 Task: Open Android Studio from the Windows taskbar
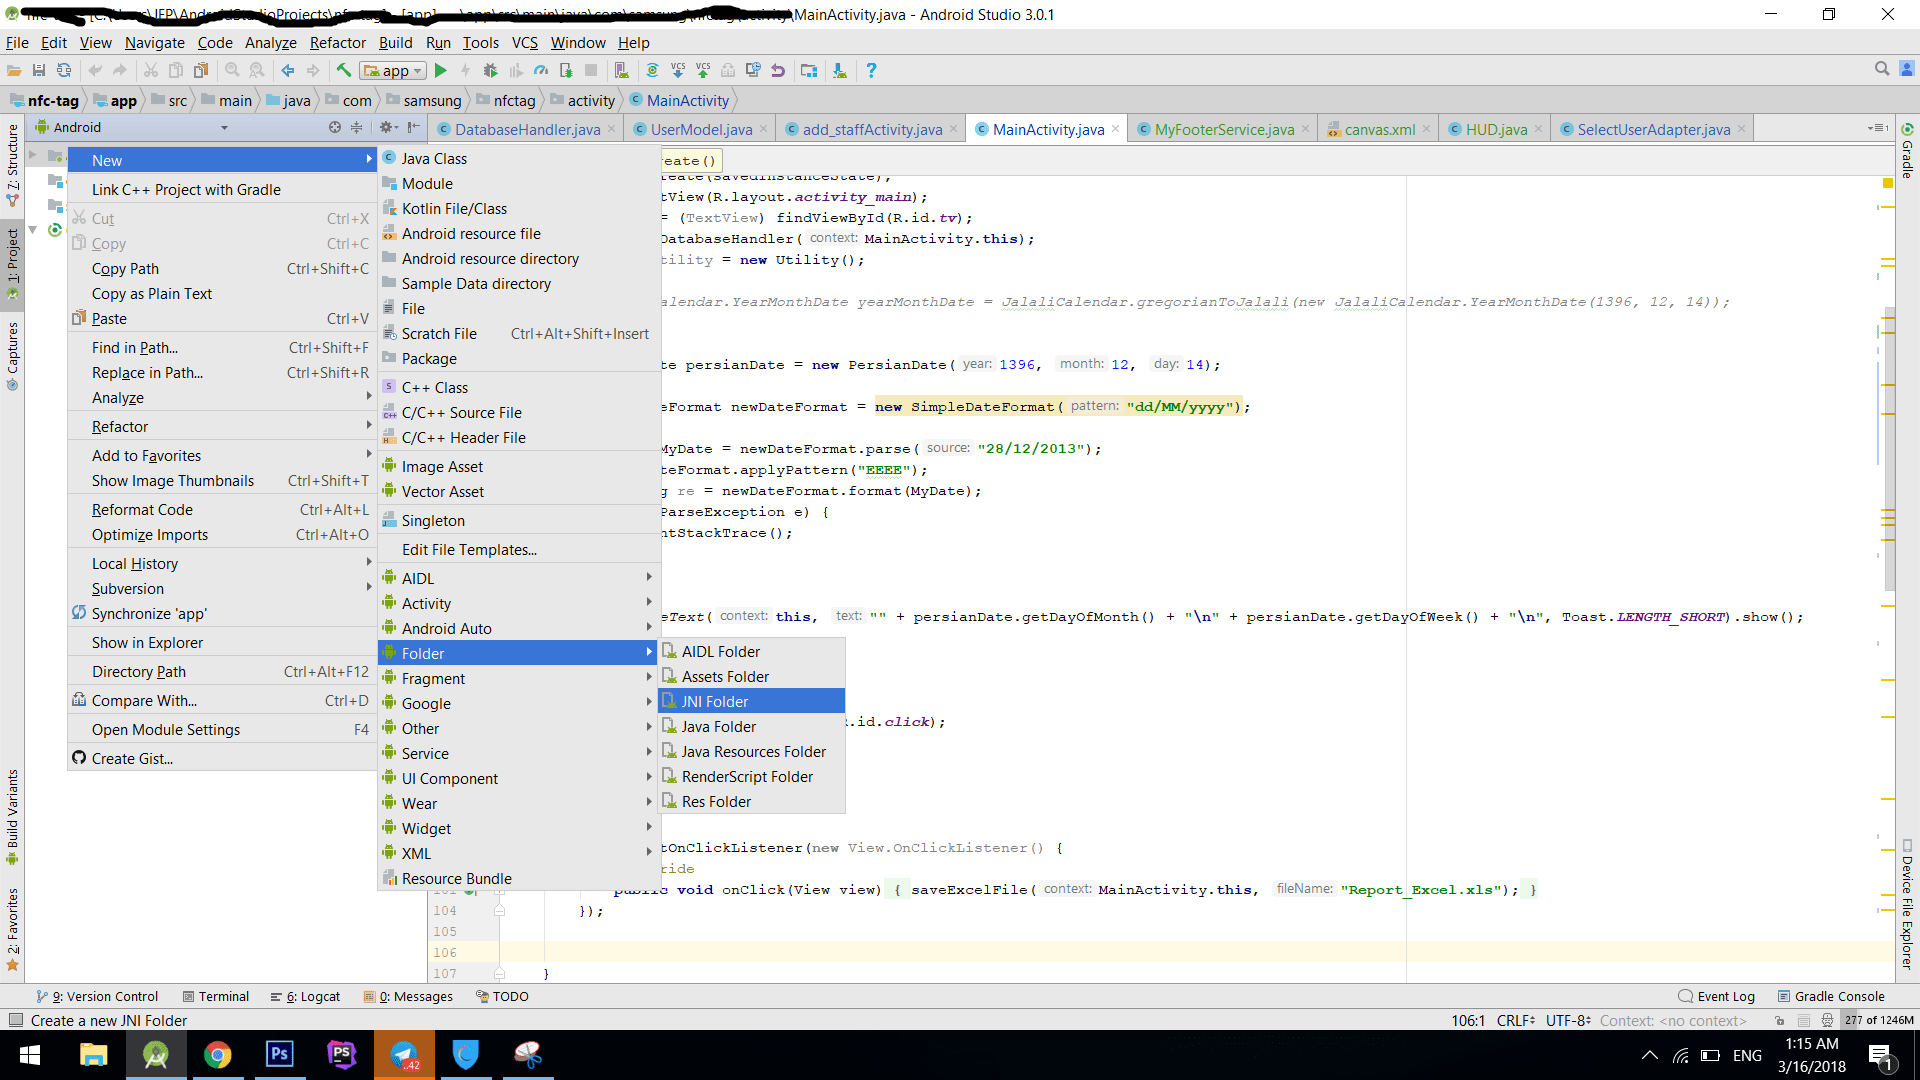tap(155, 1055)
